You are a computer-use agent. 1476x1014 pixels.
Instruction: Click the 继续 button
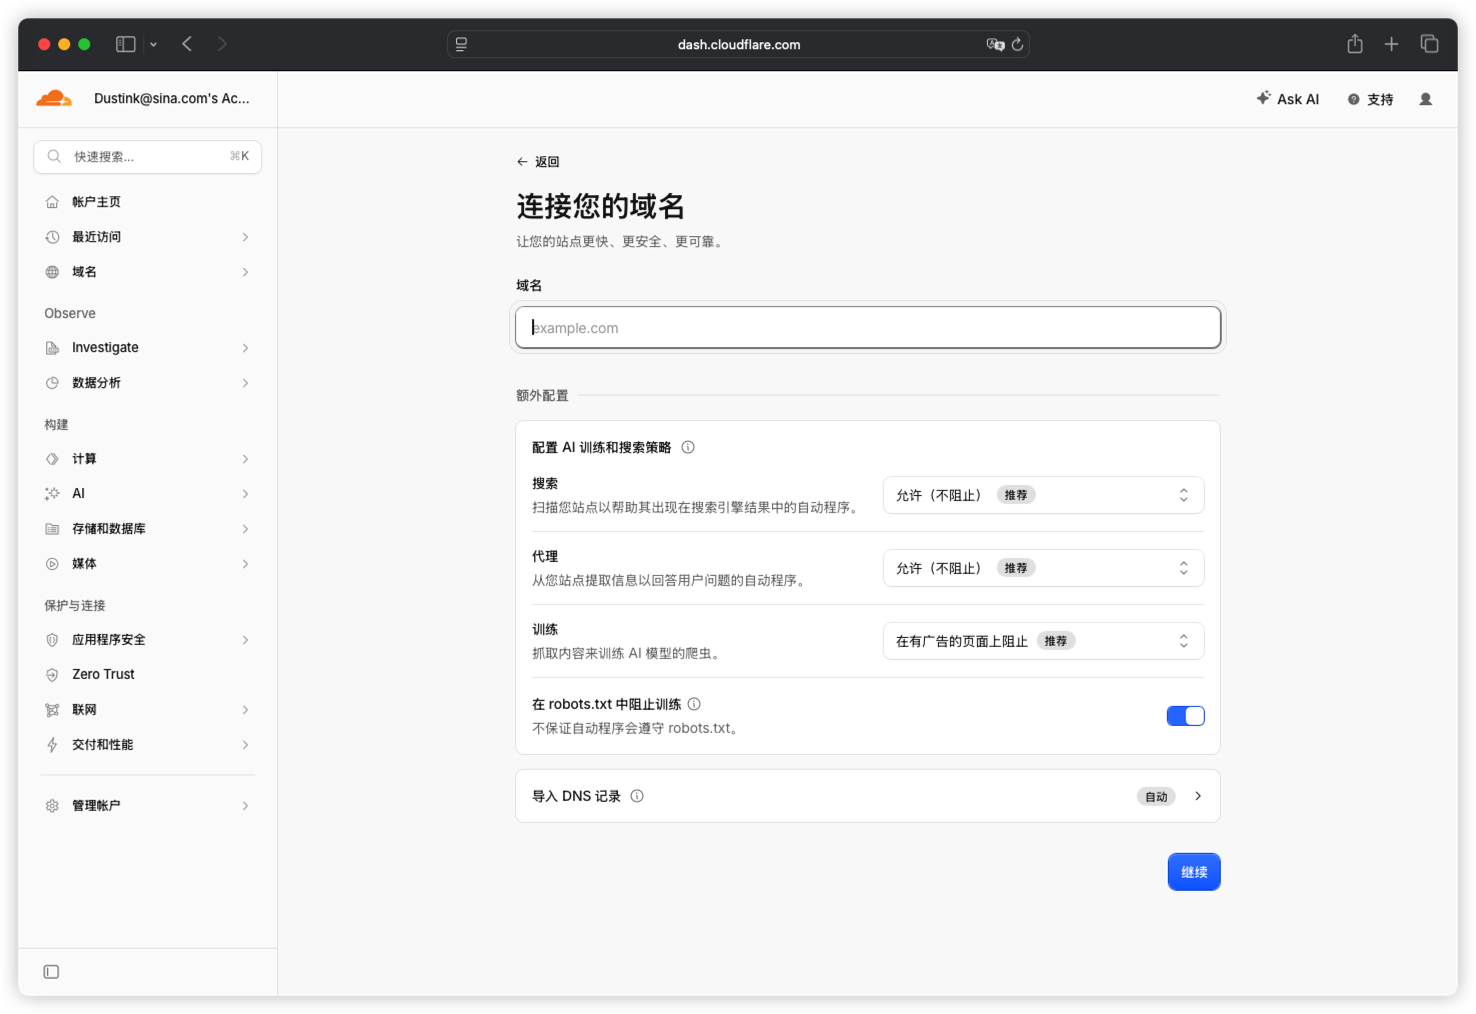[1194, 872]
